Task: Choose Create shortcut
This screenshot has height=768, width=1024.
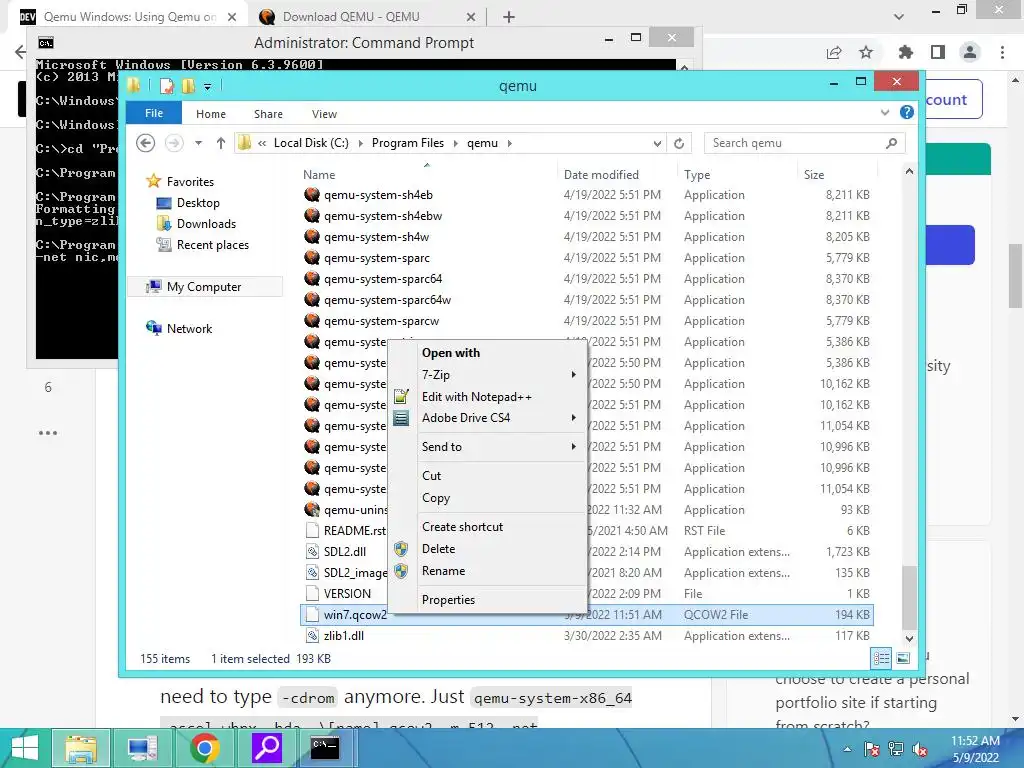Action: point(462,526)
